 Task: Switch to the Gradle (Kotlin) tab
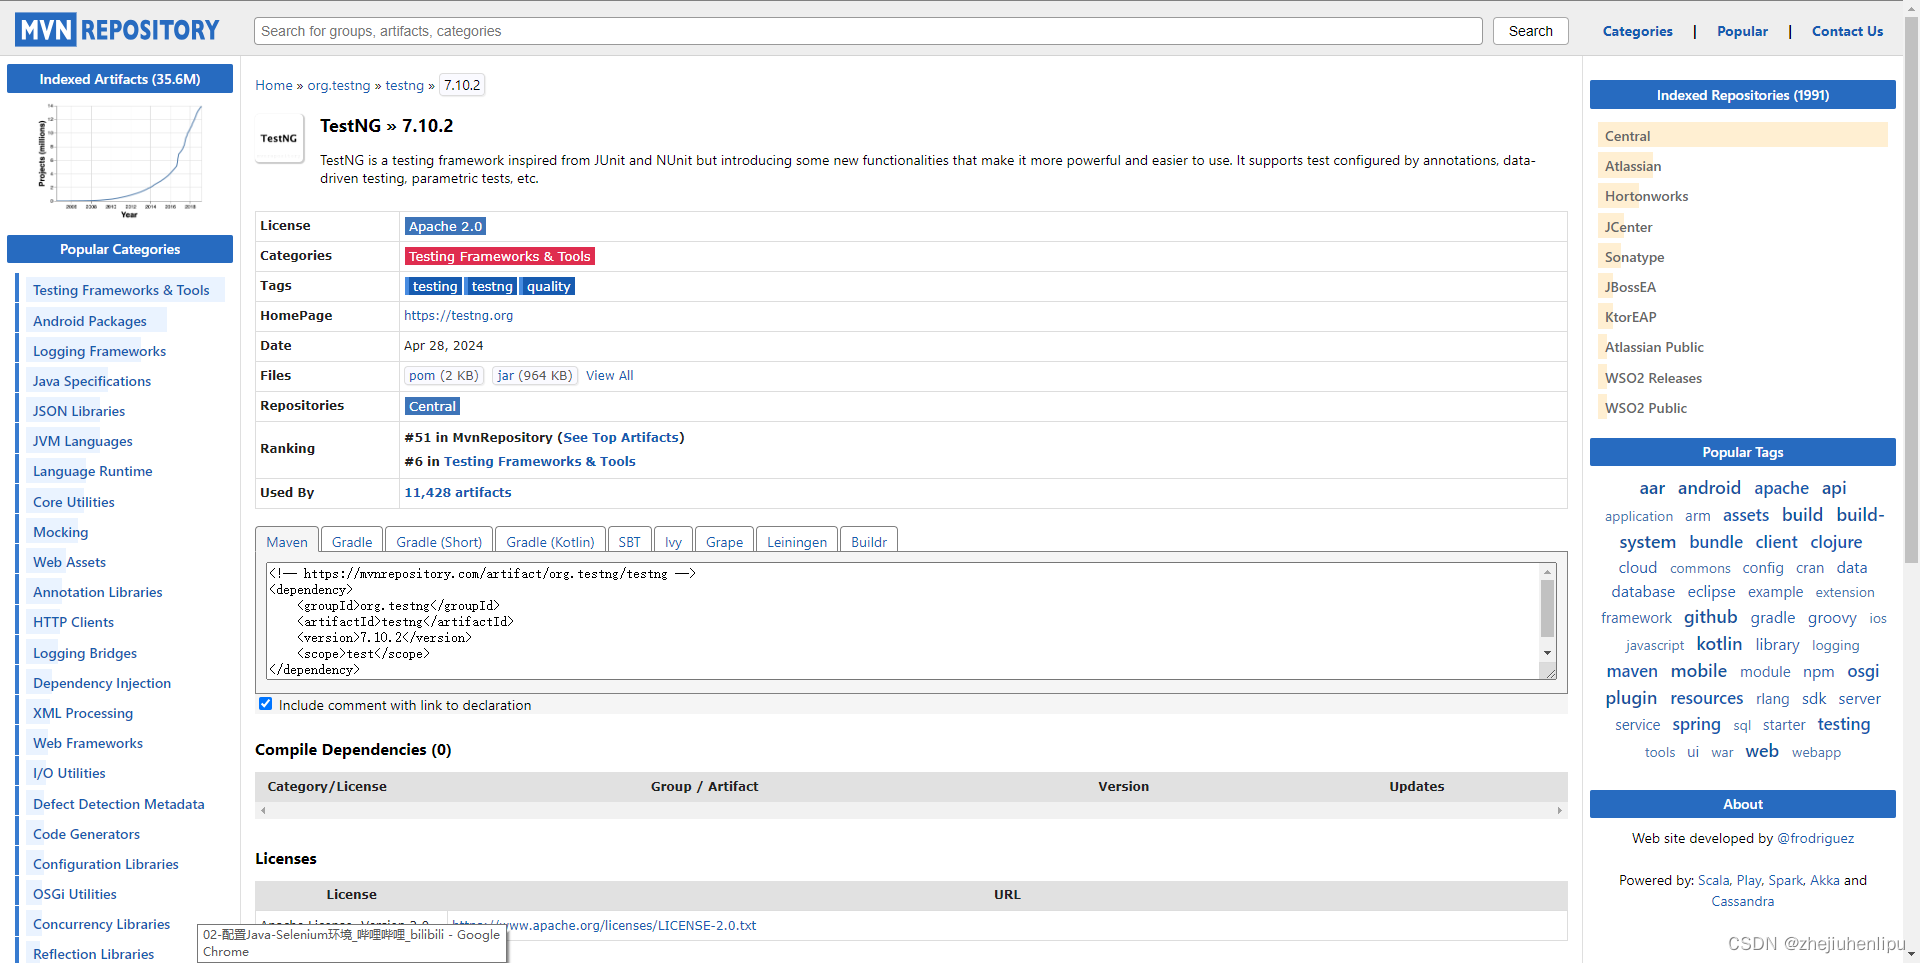click(549, 541)
